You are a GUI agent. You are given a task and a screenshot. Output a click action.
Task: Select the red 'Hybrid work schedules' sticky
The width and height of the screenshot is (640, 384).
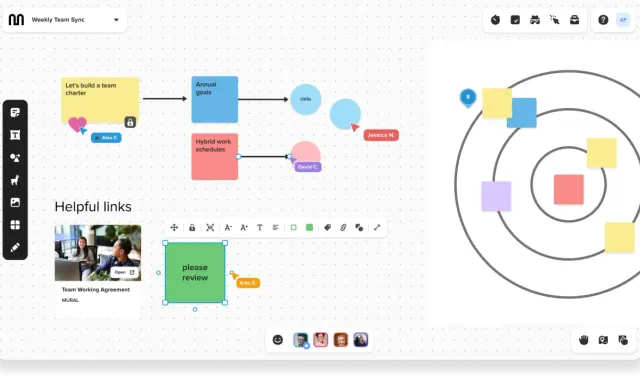click(x=215, y=157)
